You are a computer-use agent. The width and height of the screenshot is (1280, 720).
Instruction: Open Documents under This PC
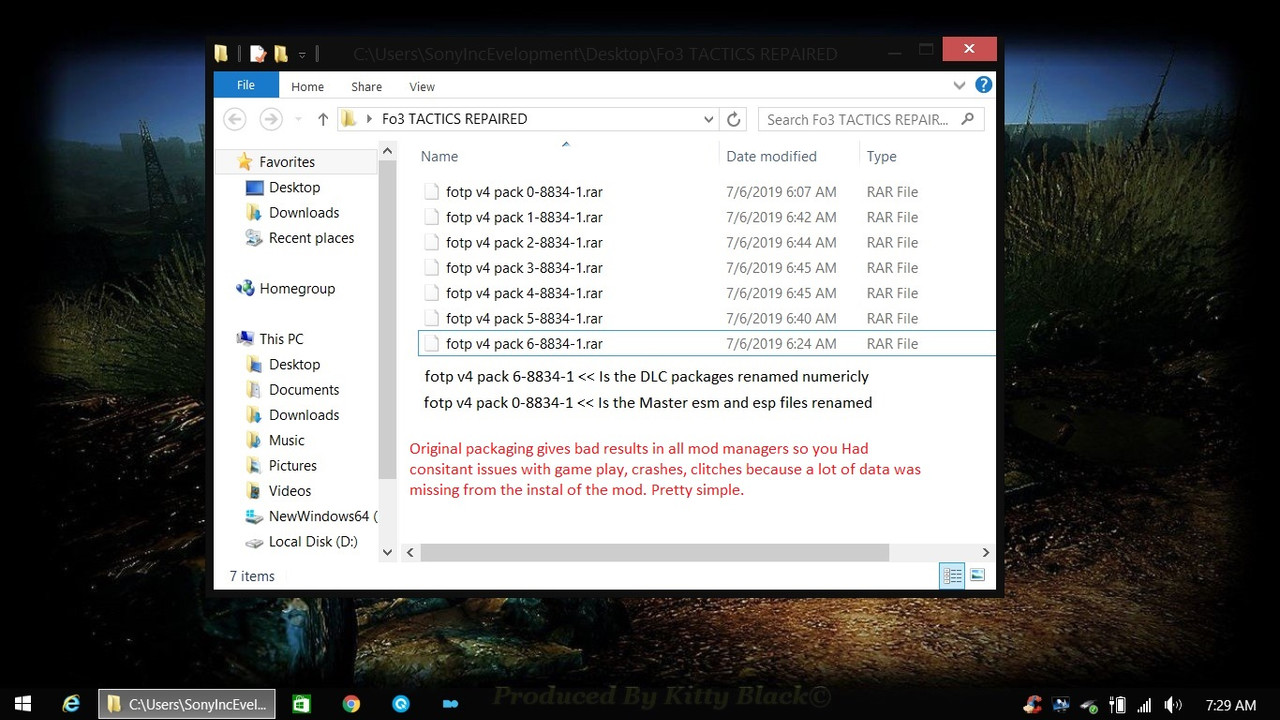point(304,389)
